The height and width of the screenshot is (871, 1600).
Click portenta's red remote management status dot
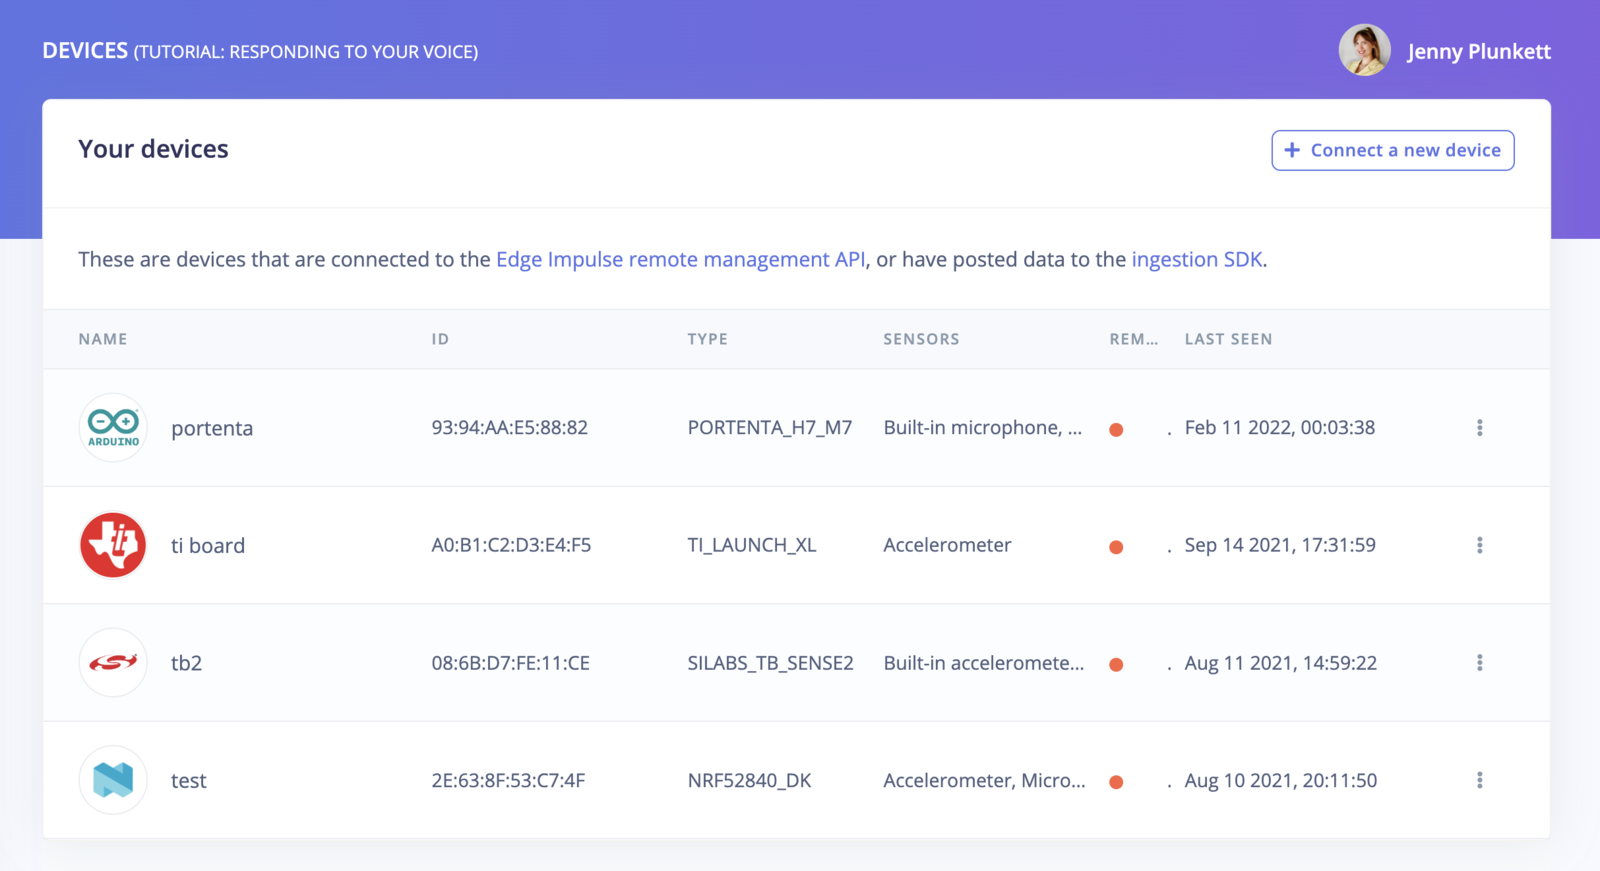1116,430
